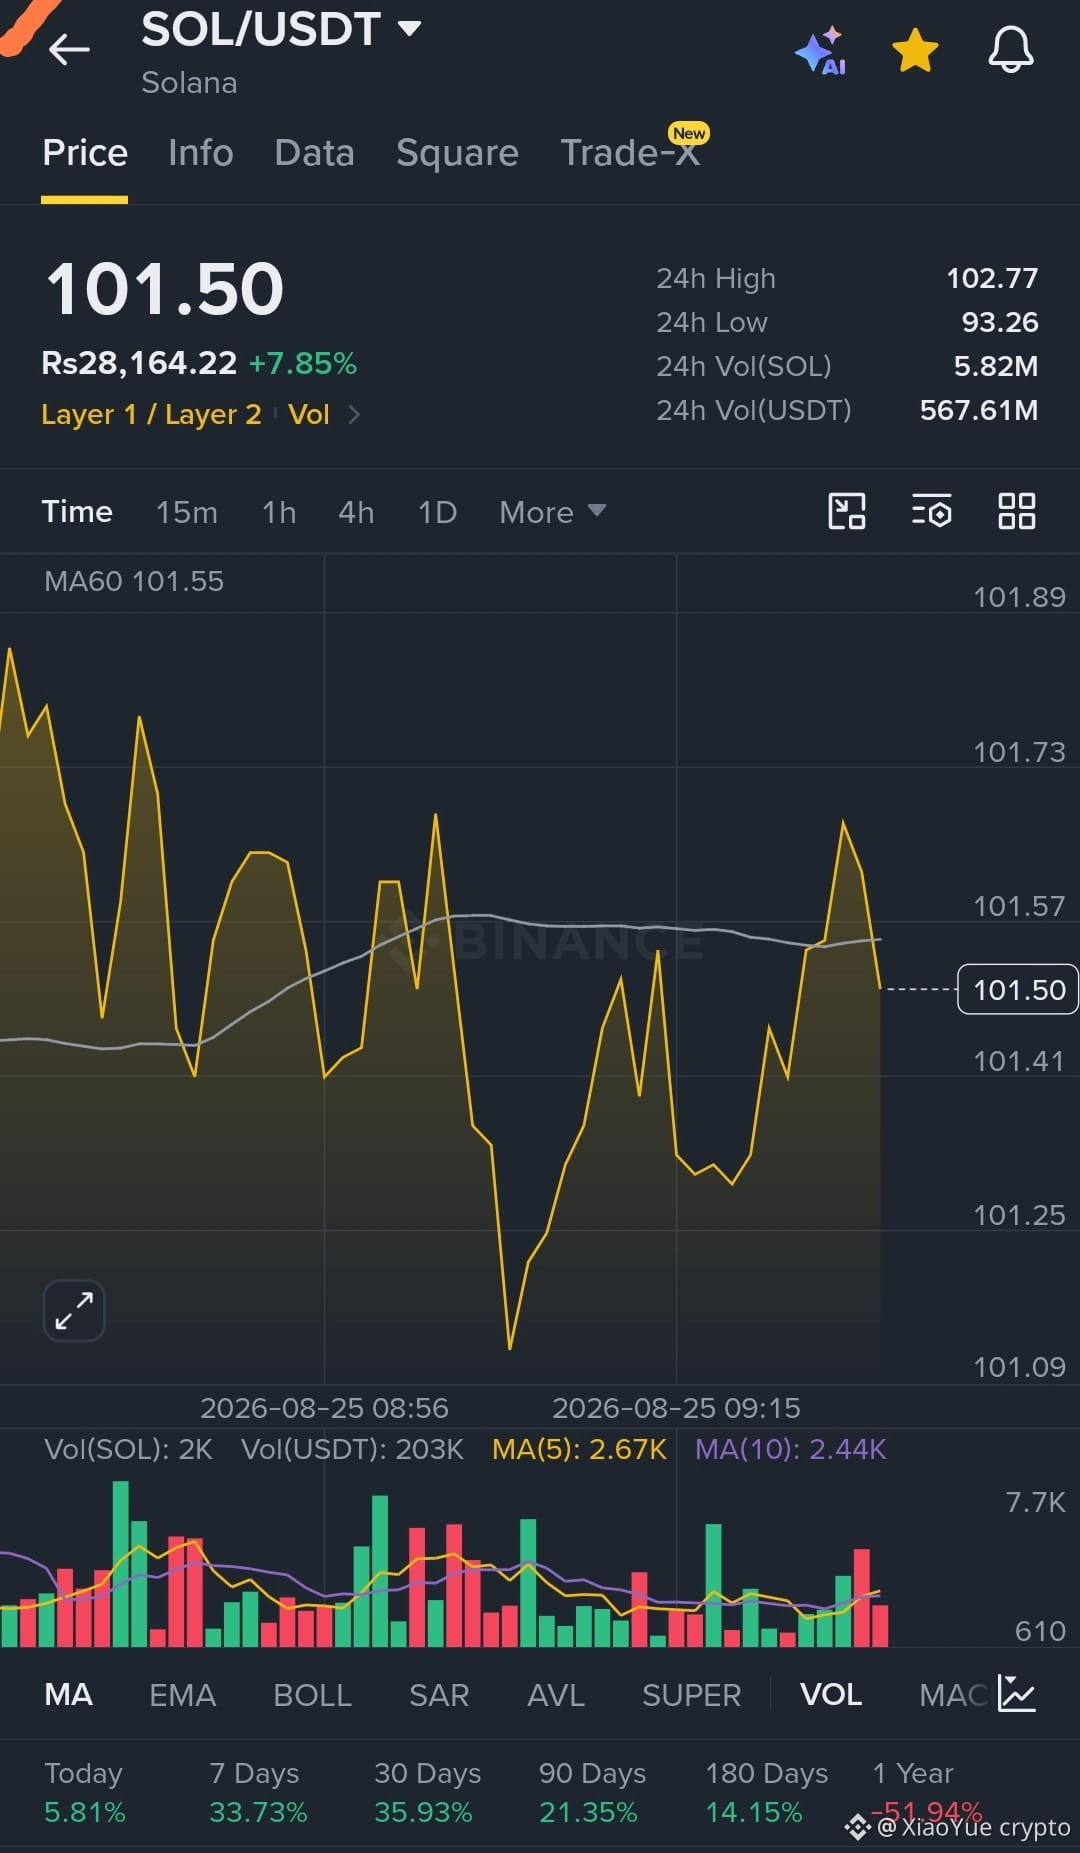Open the Trade-X tab

(630, 153)
